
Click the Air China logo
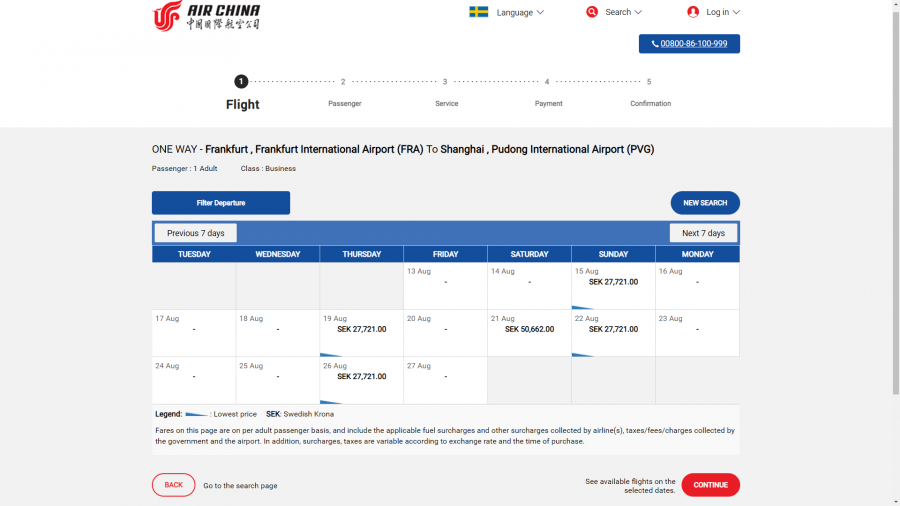(x=206, y=15)
